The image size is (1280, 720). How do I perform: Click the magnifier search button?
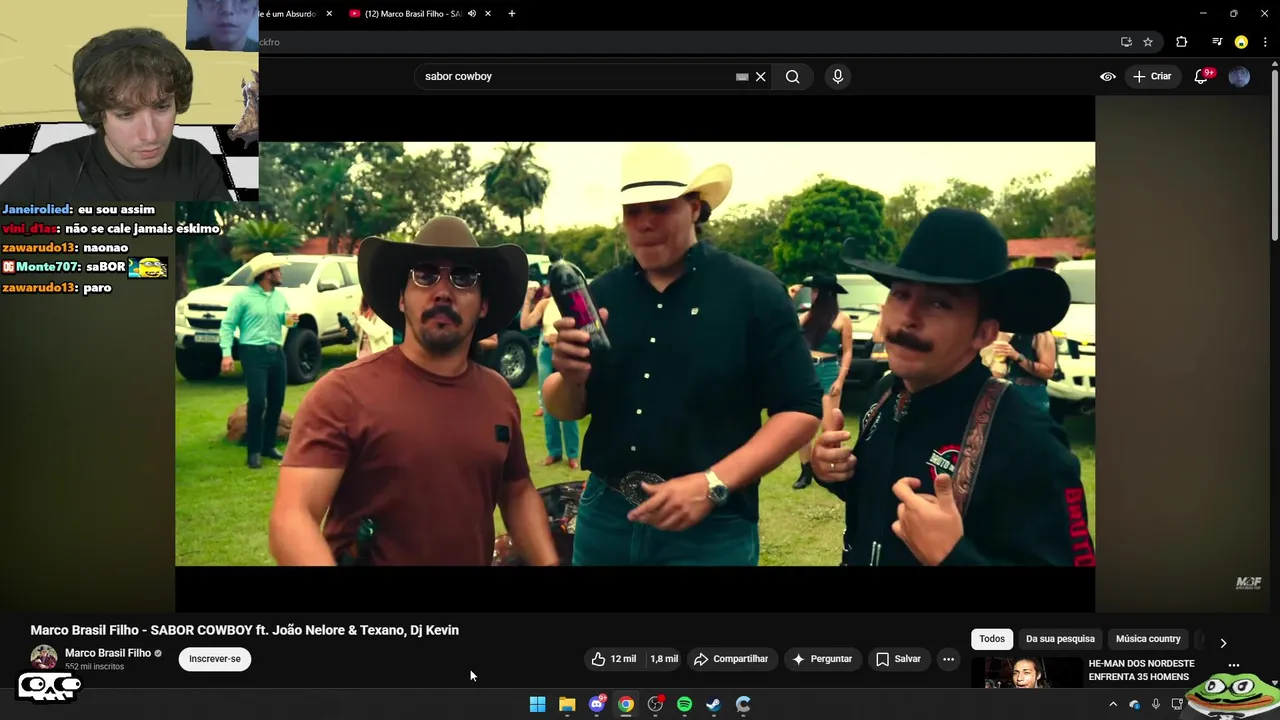coord(793,77)
